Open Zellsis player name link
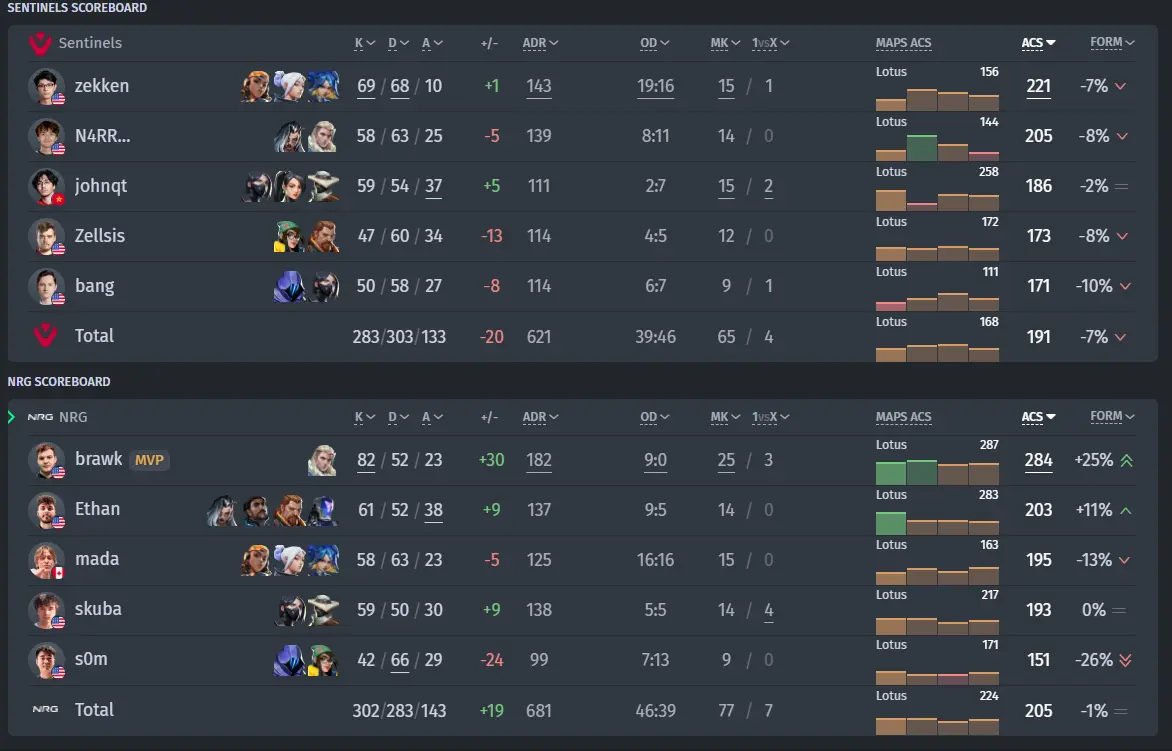 tap(99, 235)
